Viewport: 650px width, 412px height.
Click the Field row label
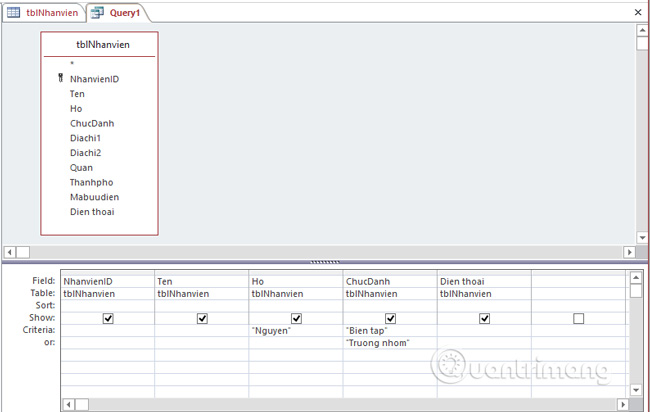(x=44, y=281)
